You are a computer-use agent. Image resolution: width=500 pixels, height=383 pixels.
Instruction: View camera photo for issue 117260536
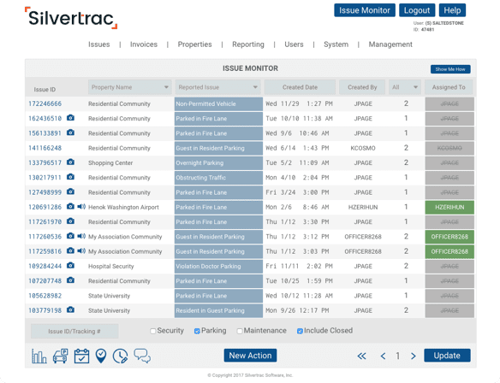(x=70, y=236)
